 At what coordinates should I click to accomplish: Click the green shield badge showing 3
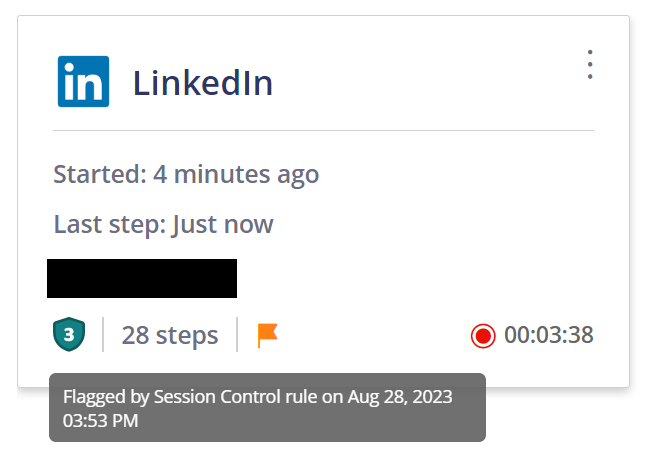(x=69, y=335)
